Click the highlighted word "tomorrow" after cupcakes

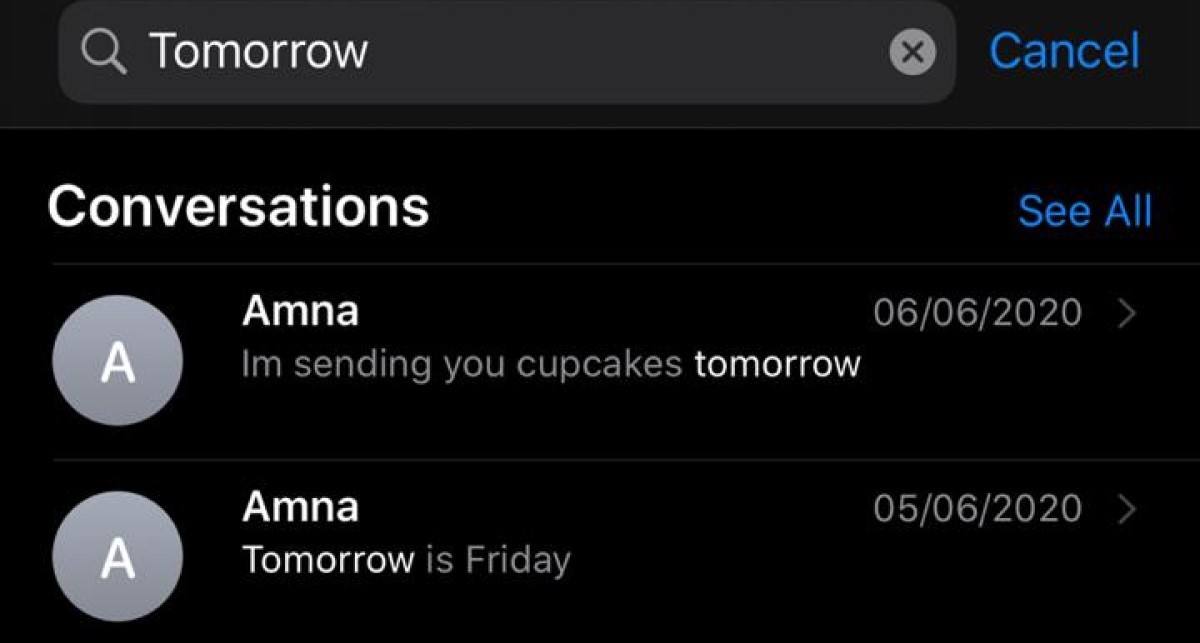point(777,364)
